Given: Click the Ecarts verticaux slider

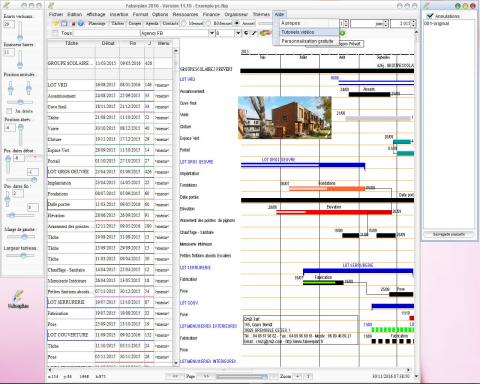Looking at the screenshot, I should pos(20,31).
